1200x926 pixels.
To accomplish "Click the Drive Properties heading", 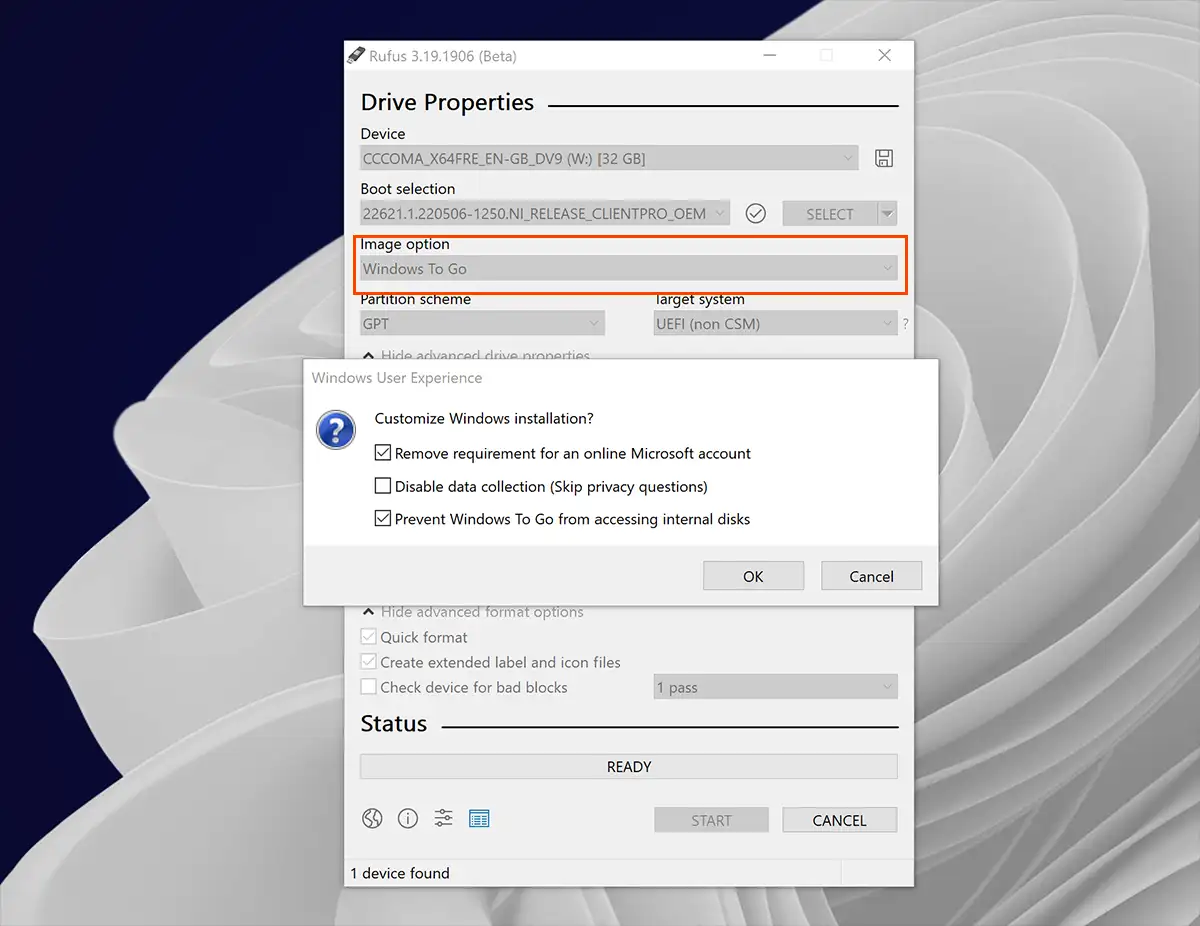I will [447, 103].
